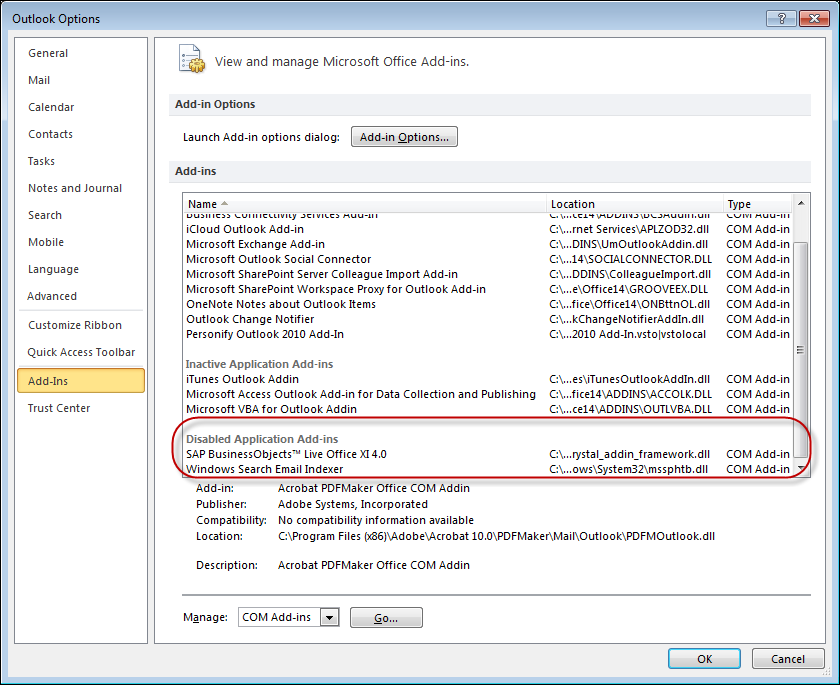Open Trust Center settings

pos(59,408)
